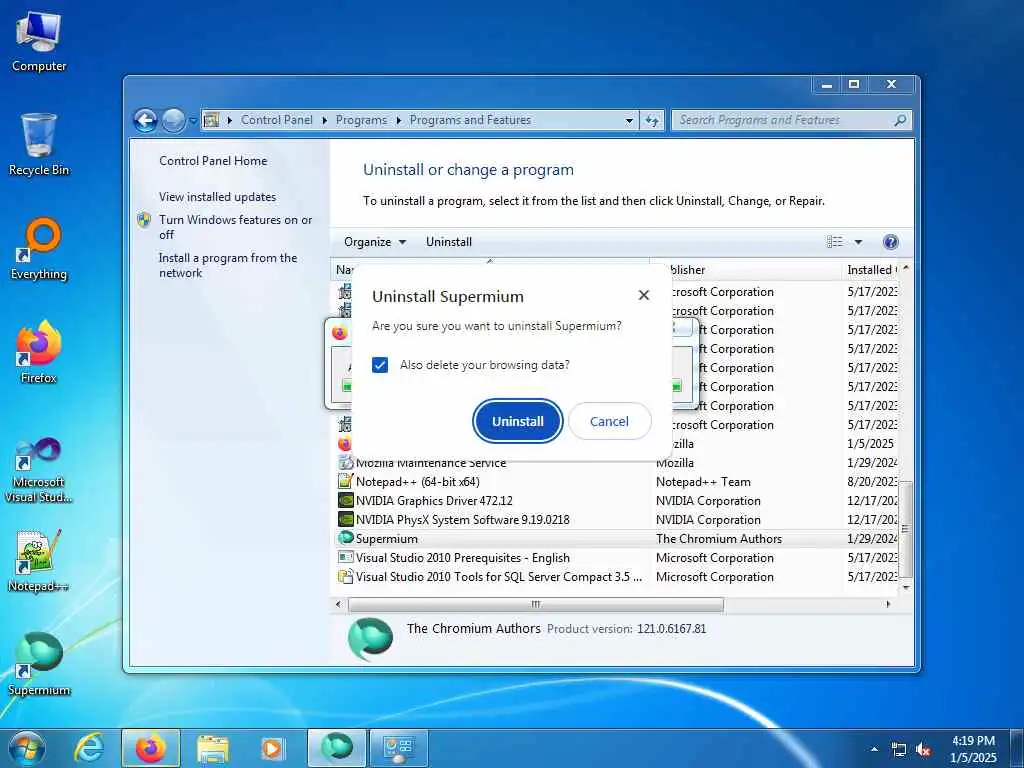Go back in Control Panel navigation
This screenshot has height=768, width=1024.
pyautogui.click(x=145, y=120)
